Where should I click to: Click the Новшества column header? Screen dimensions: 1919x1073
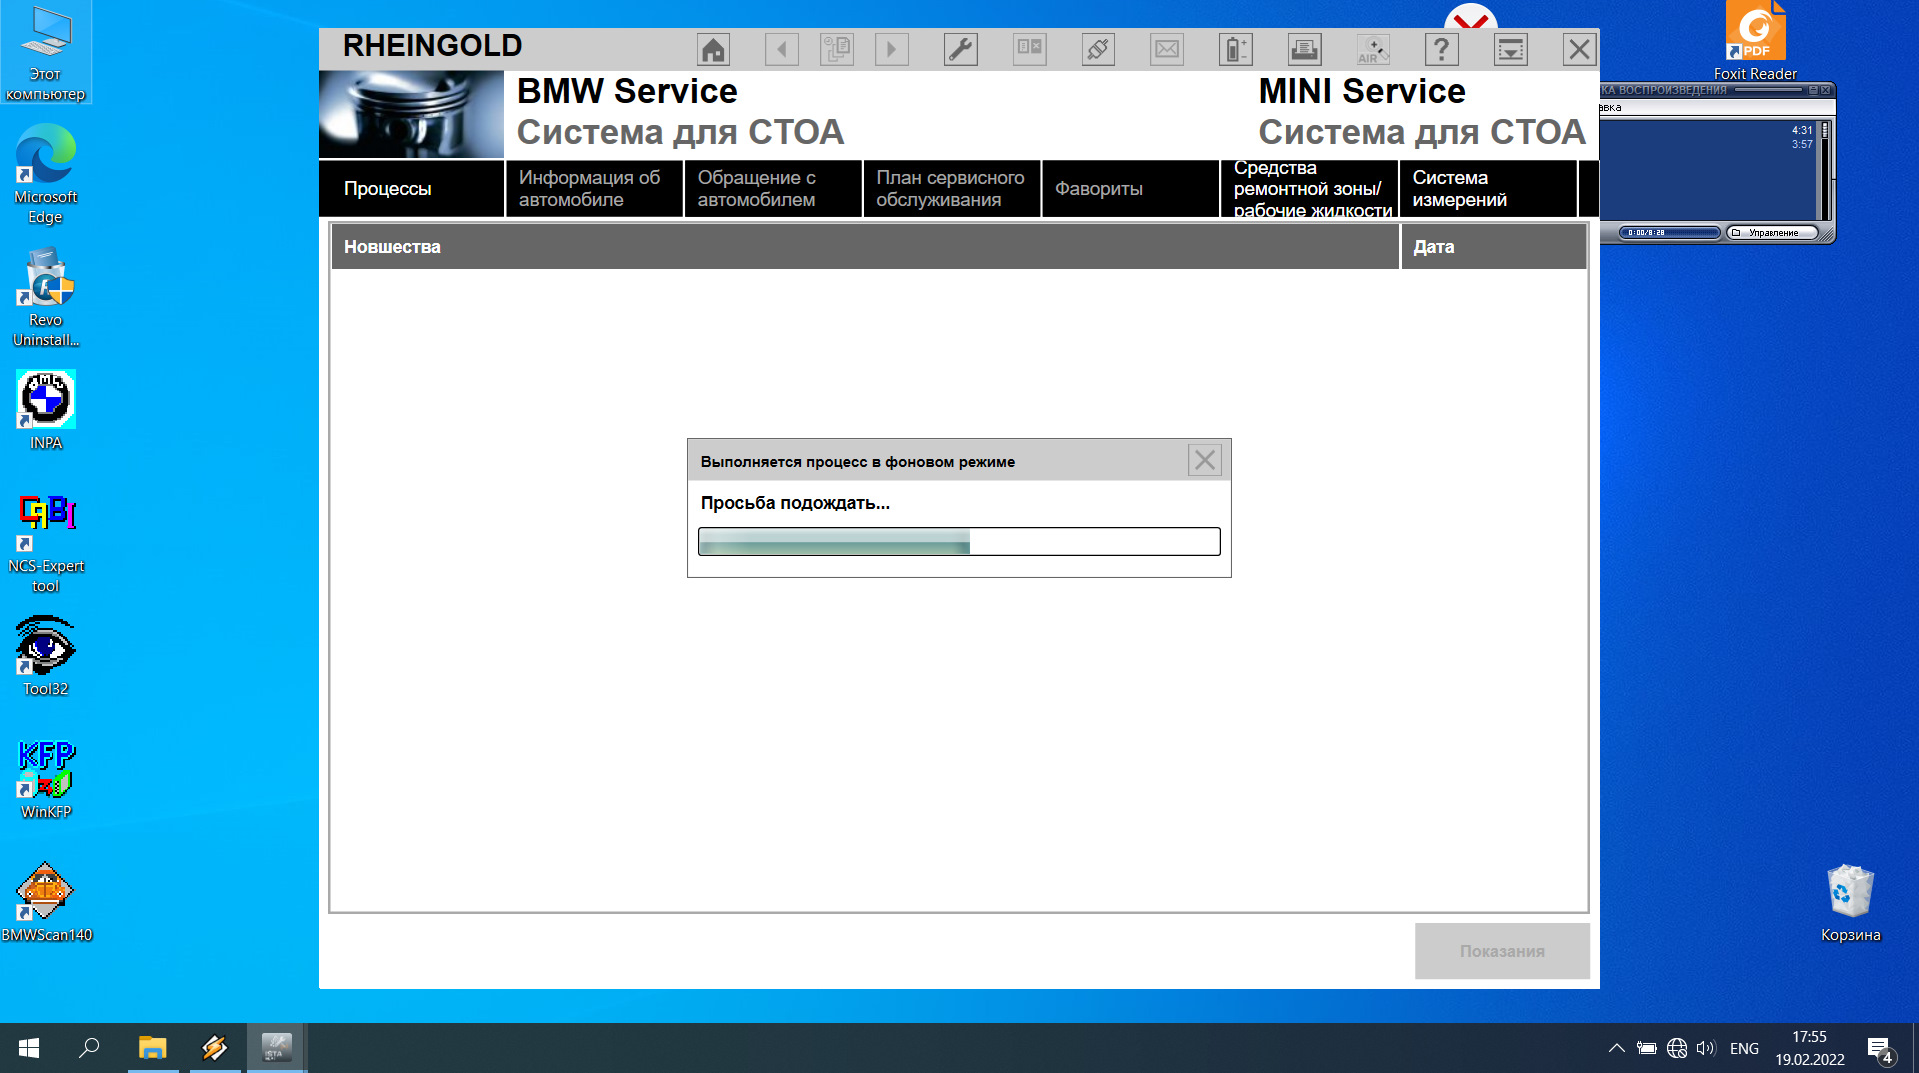point(865,247)
